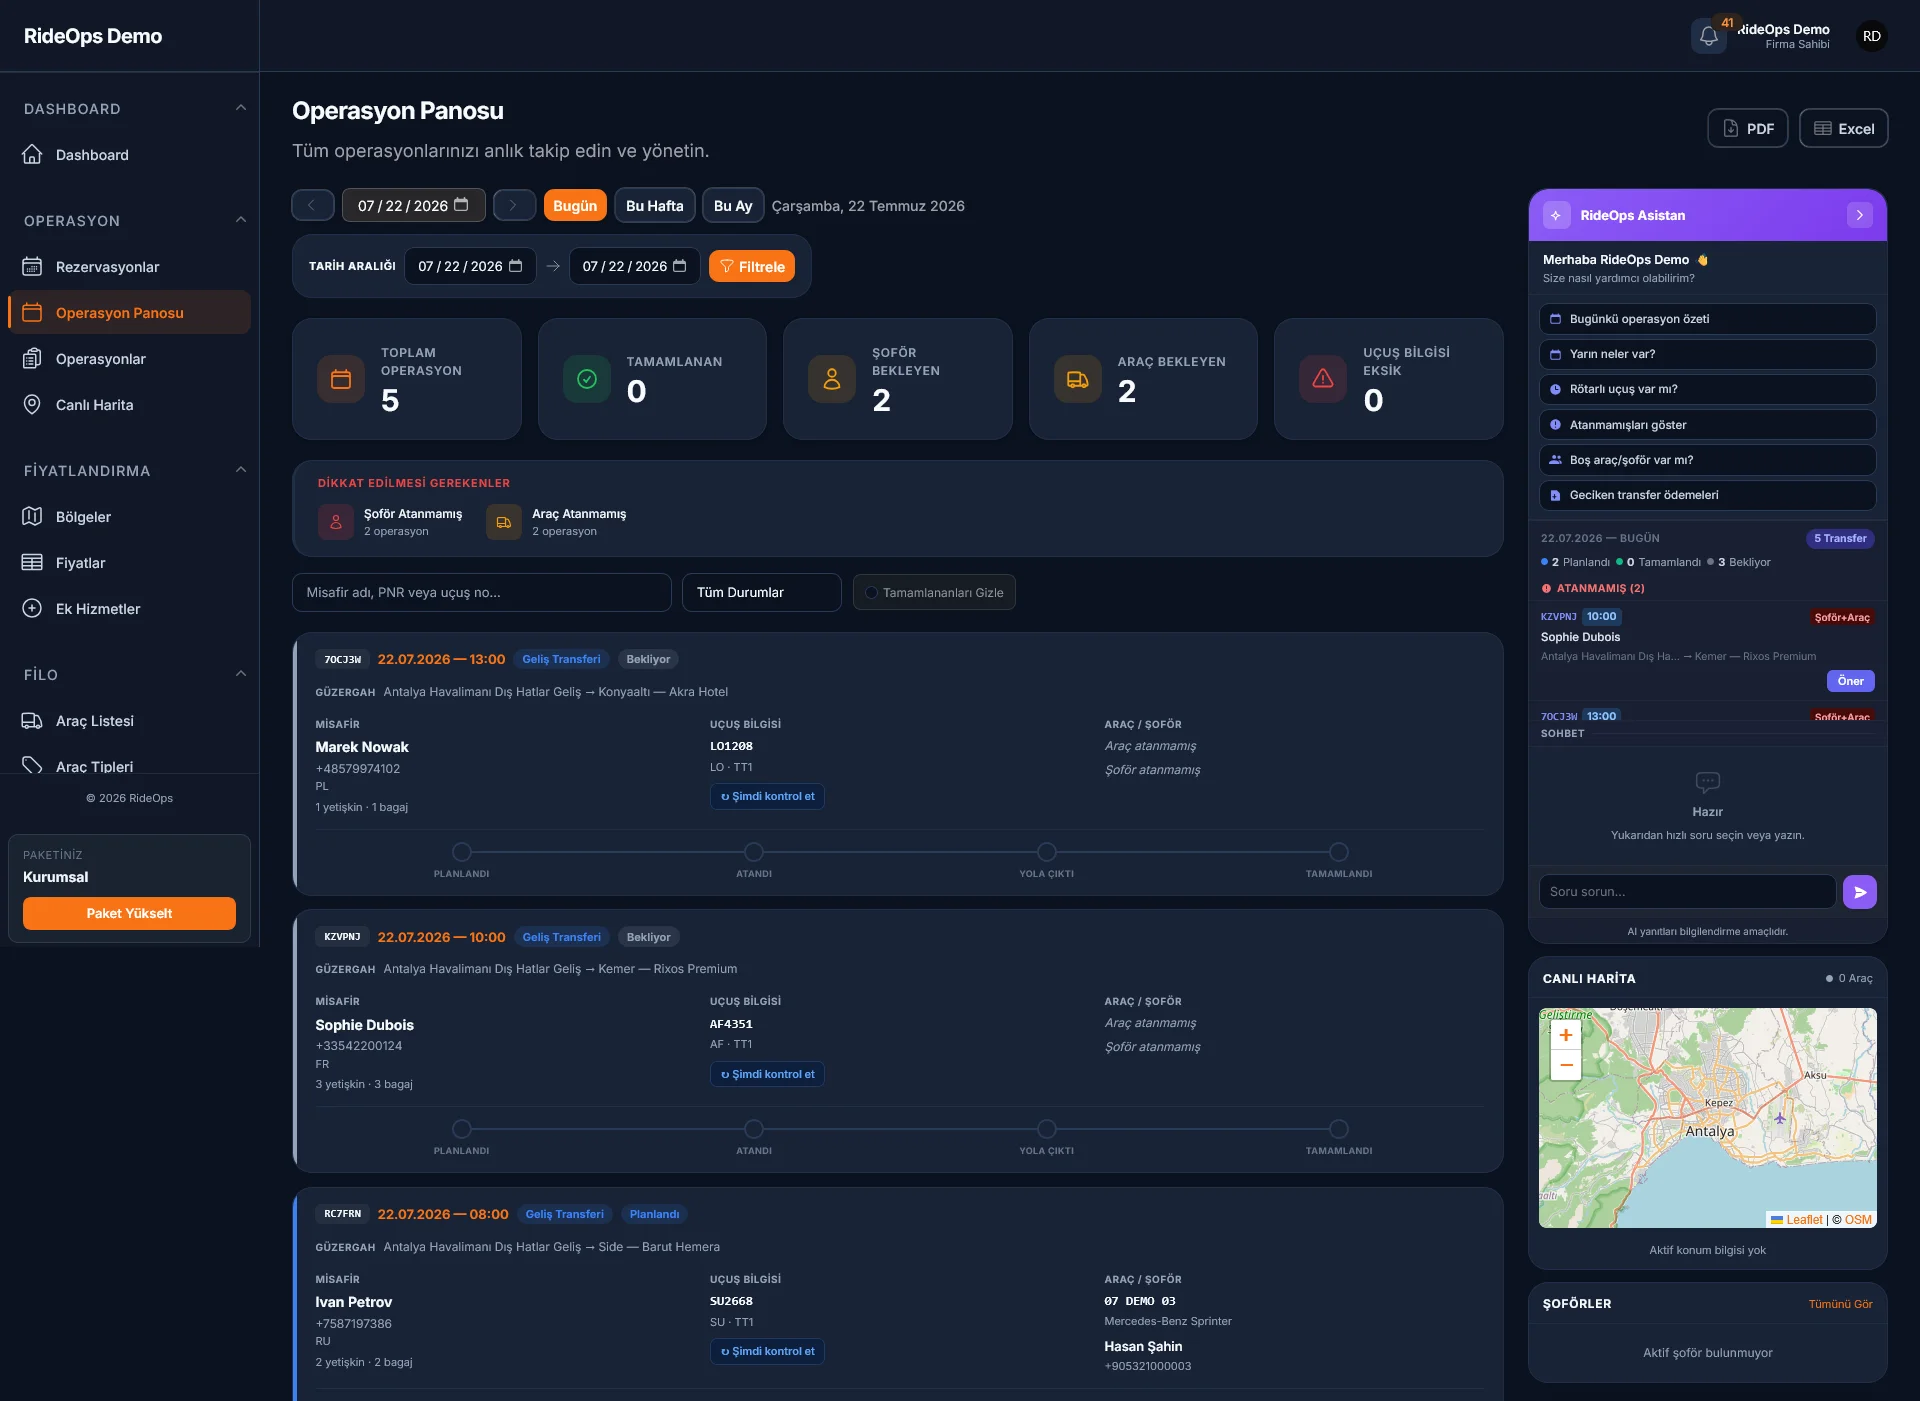This screenshot has height=1401, width=1920.
Task: Collapse the DASHBOARD sidebar section
Action: tap(240, 108)
